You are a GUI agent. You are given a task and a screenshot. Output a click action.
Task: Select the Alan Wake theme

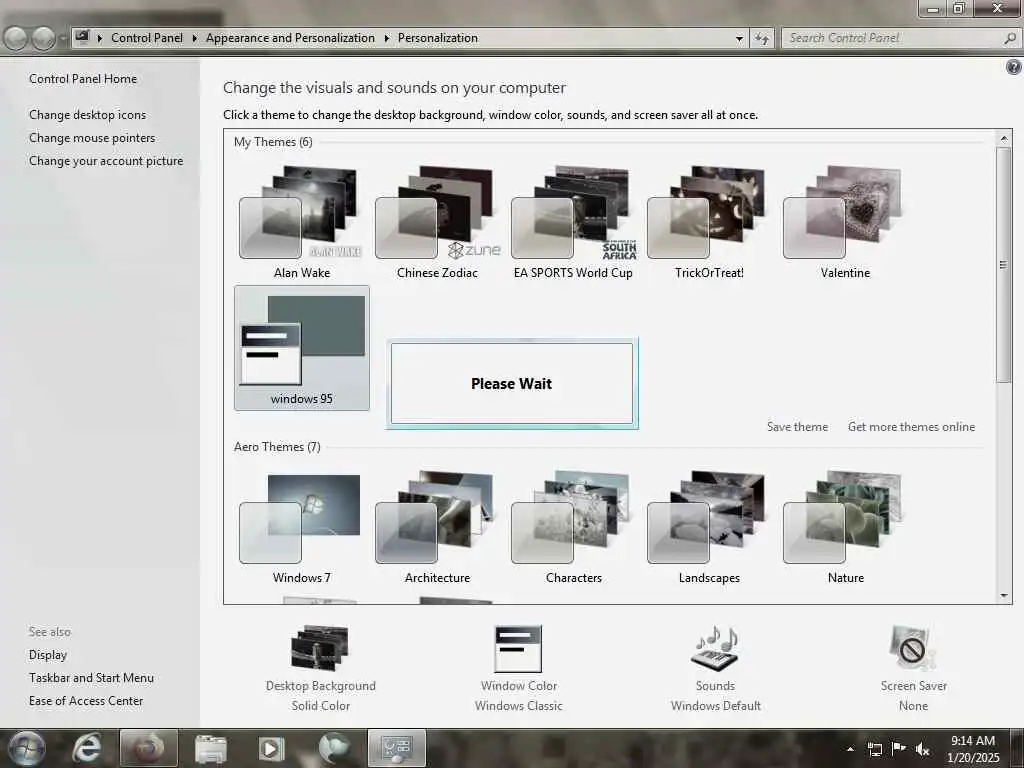tap(301, 222)
